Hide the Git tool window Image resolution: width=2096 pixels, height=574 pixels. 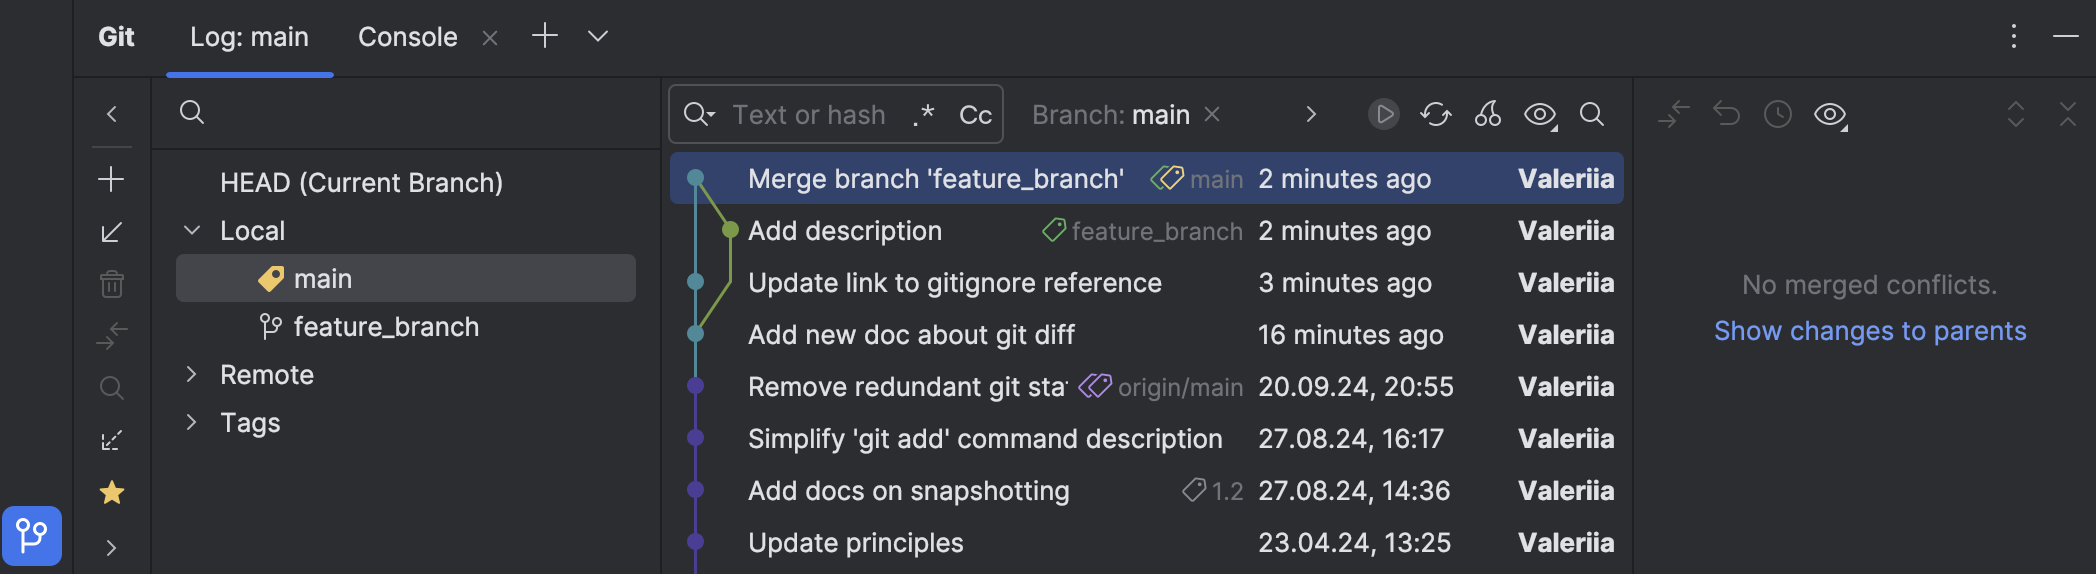pyautogui.click(x=2066, y=37)
